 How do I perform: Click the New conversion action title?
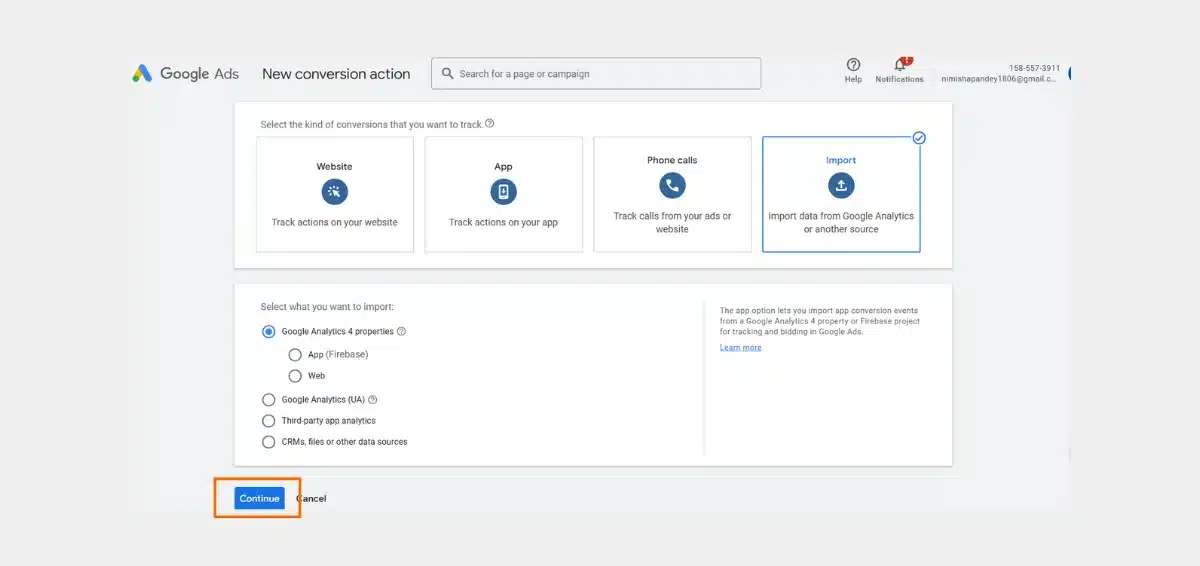(x=336, y=74)
